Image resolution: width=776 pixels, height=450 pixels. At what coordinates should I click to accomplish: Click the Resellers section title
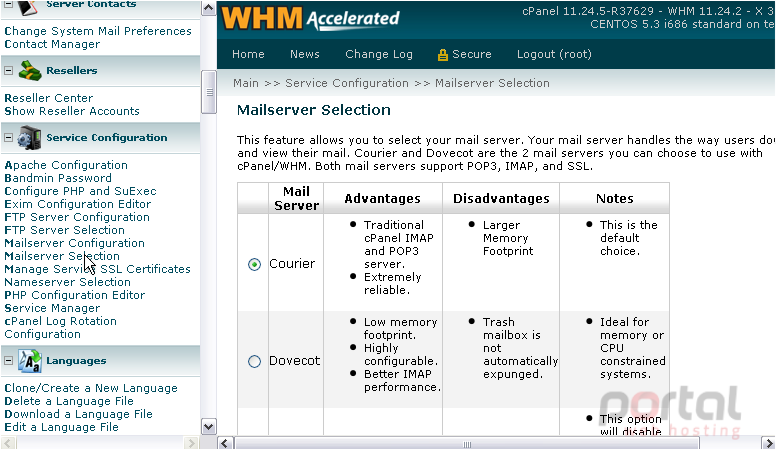click(72, 71)
